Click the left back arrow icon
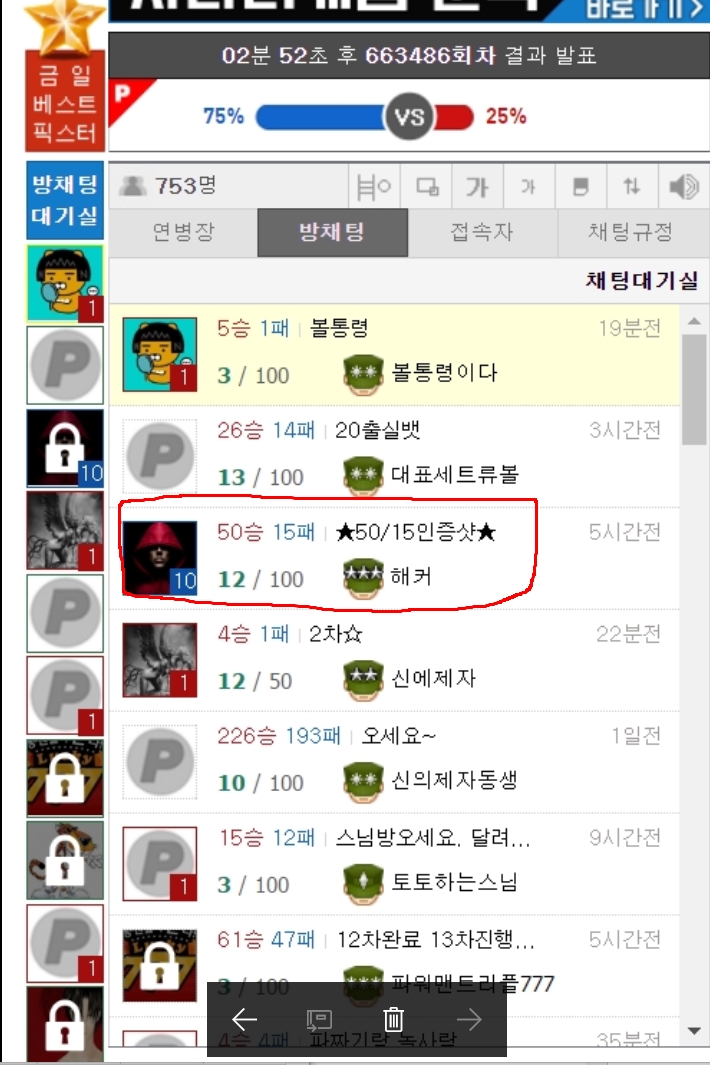 coord(244,1019)
